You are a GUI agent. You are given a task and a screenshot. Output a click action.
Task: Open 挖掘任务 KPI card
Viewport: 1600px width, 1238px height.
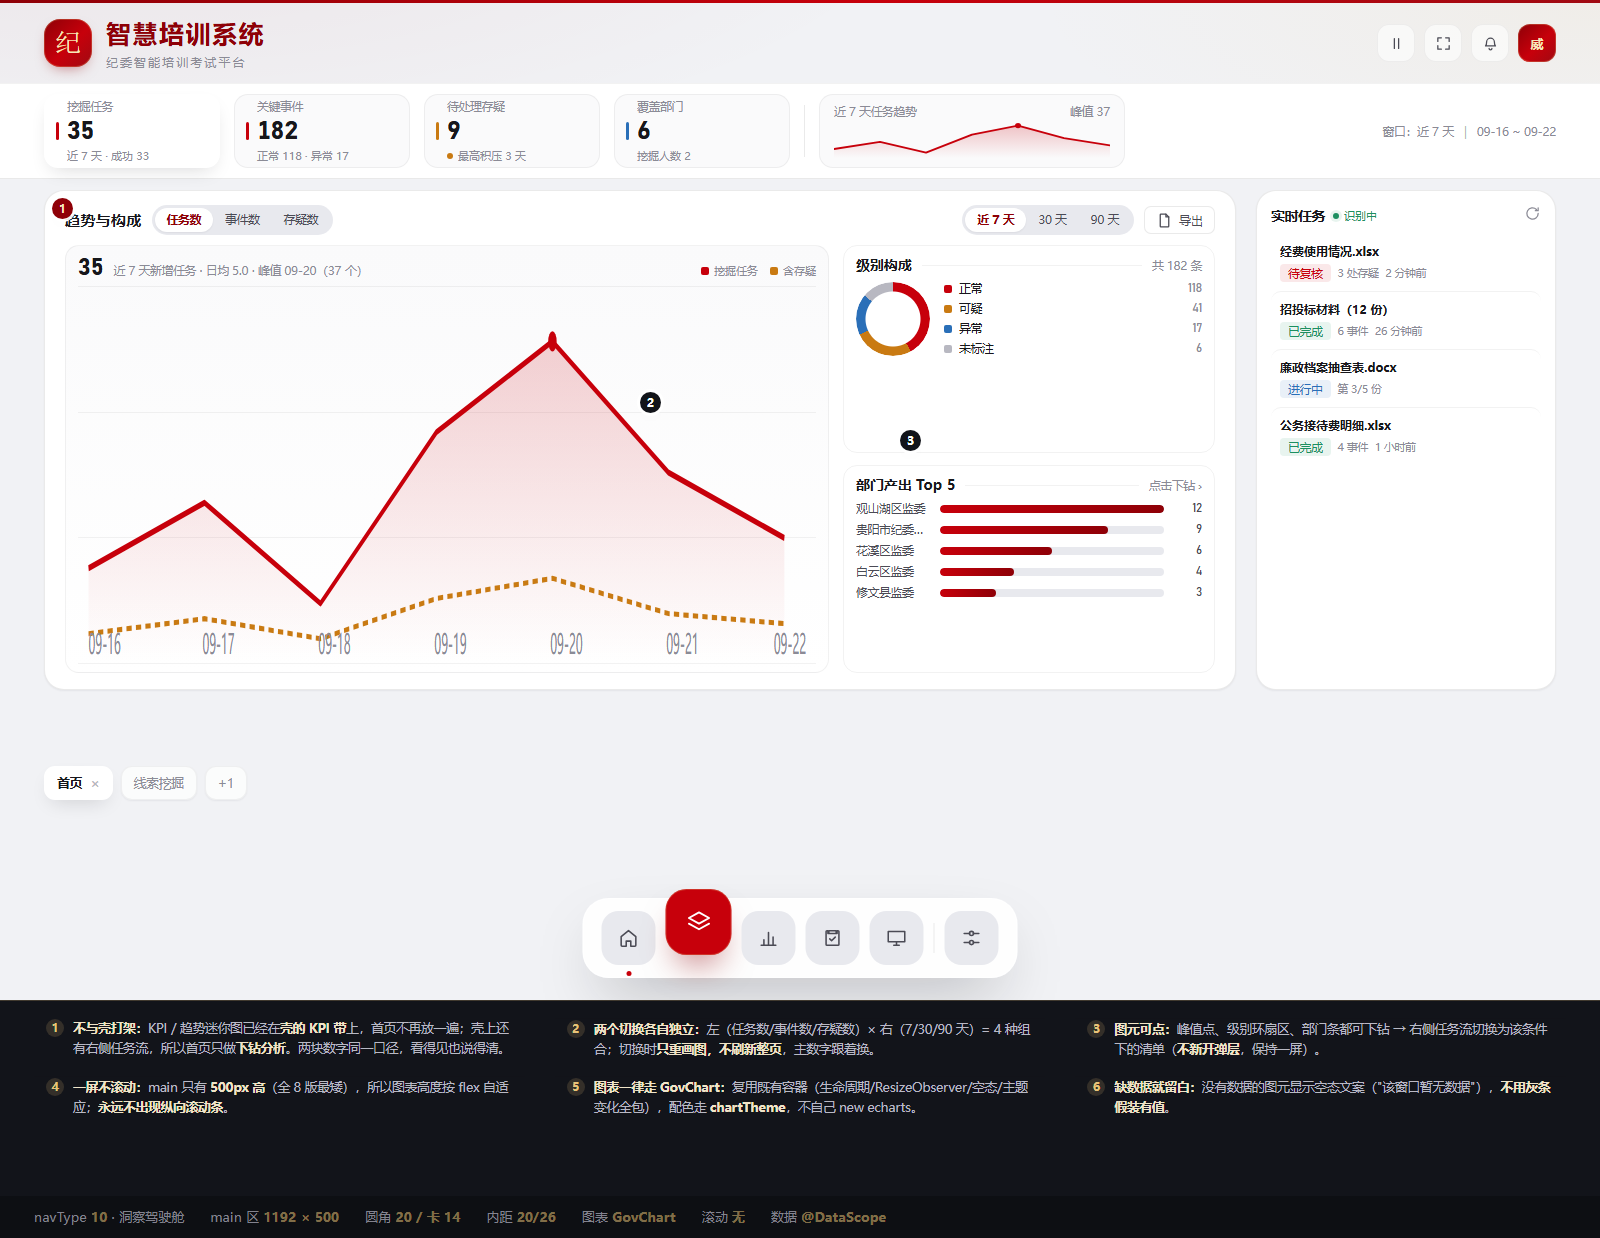(132, 131)
